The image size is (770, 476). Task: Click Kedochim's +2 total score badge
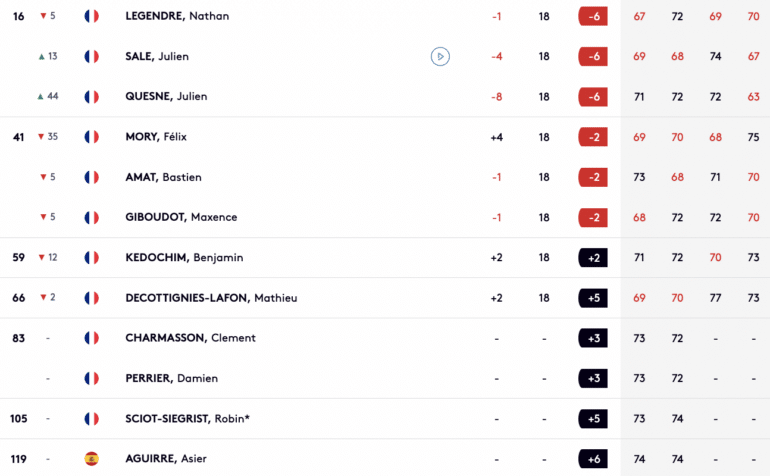pyautogui.click(x=593, y=258)
